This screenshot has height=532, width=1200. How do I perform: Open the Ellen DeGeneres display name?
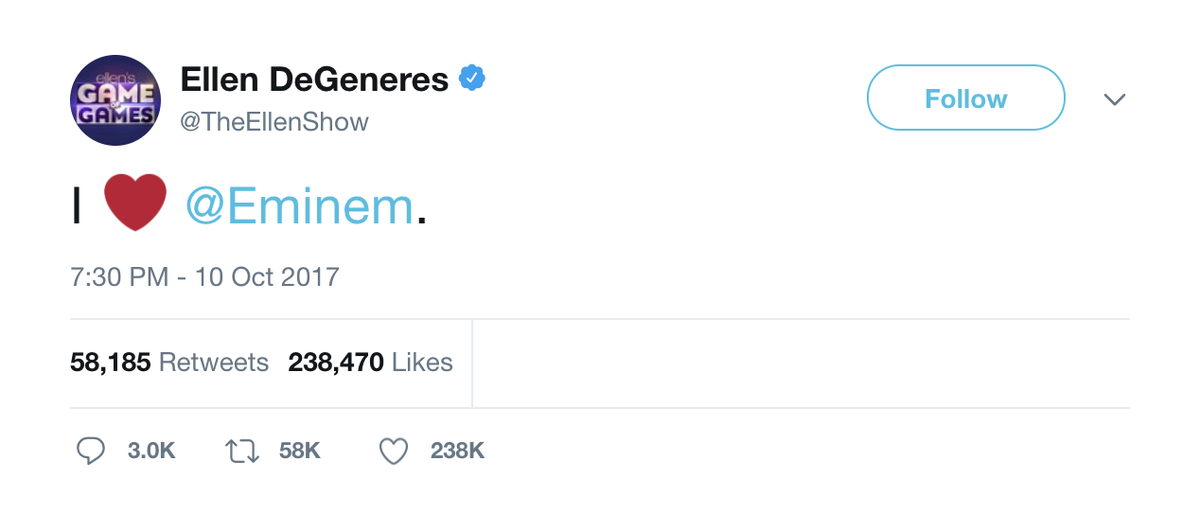[314, 79]
